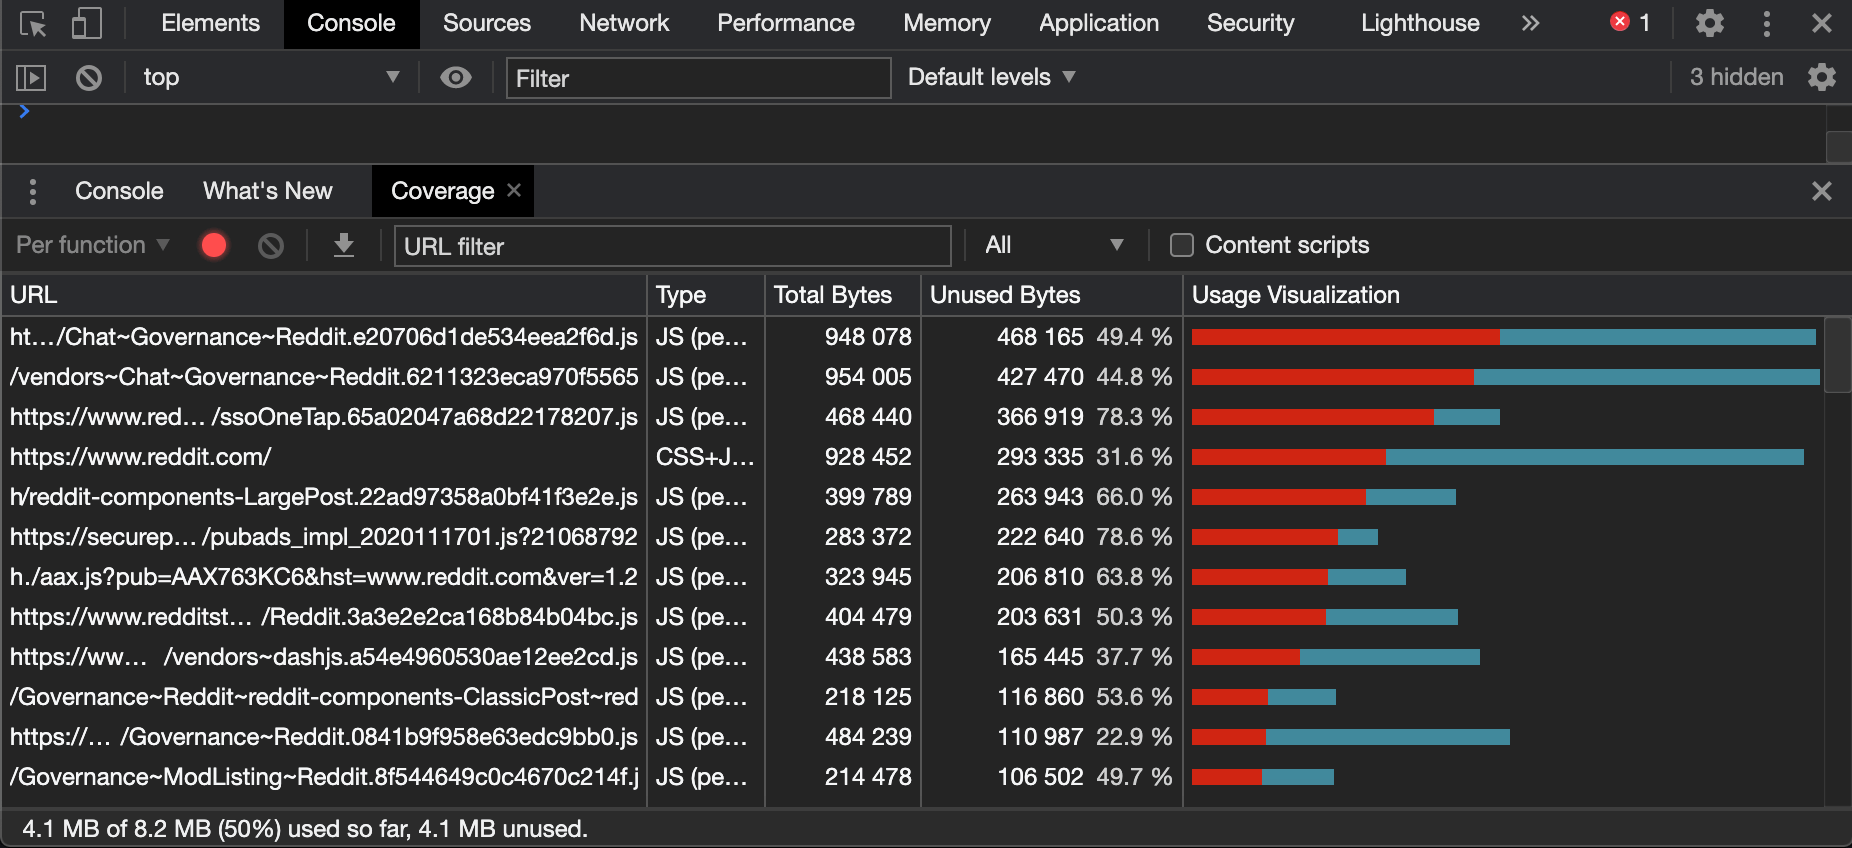Image resolution: width=1852 pixels, height=848 pixels.
Task: Open the DevTools main settings gear
Action: click(1710, 23)
